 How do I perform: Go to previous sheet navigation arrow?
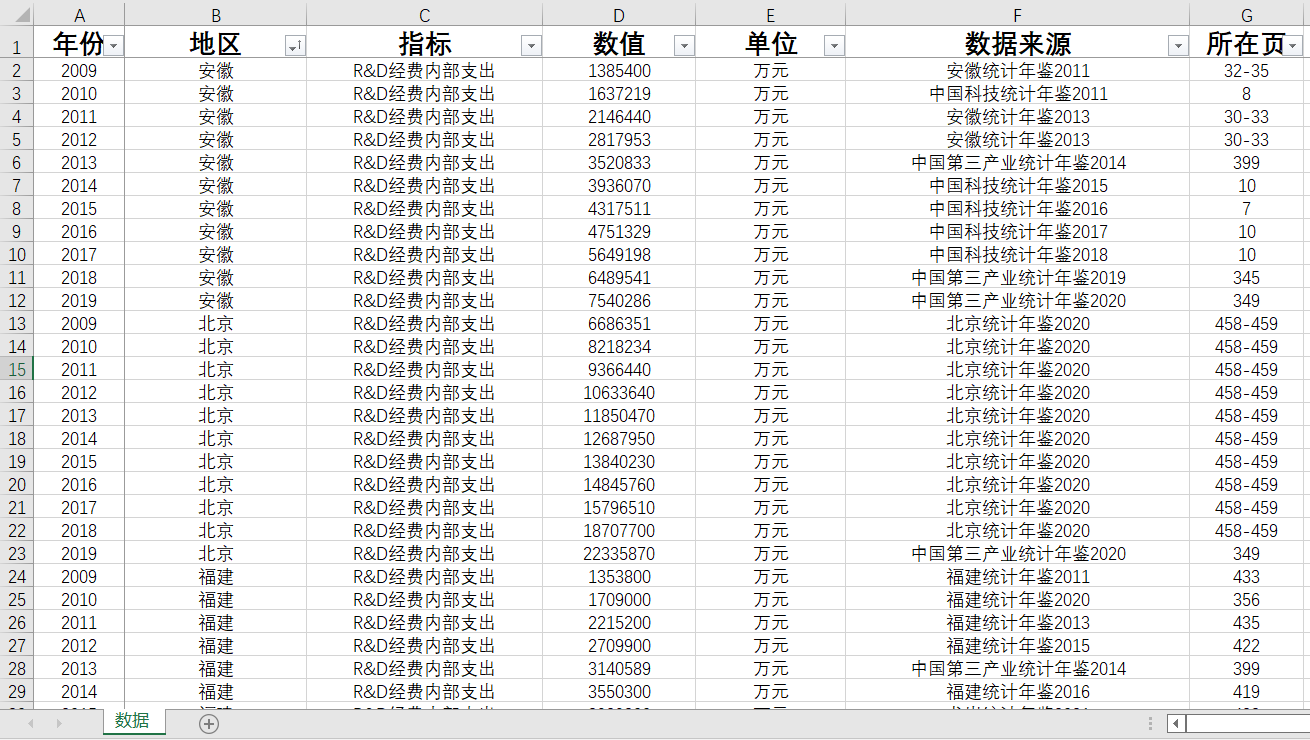pos(31,723)
